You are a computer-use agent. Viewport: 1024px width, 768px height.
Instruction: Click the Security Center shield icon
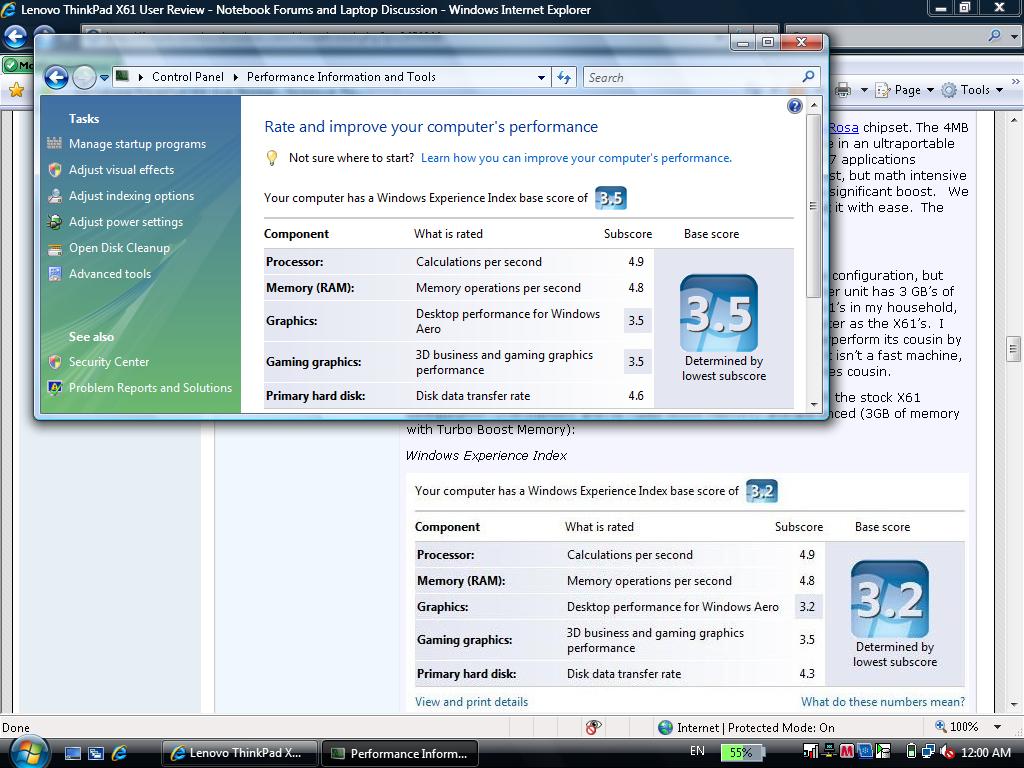(x=55, y=362)
